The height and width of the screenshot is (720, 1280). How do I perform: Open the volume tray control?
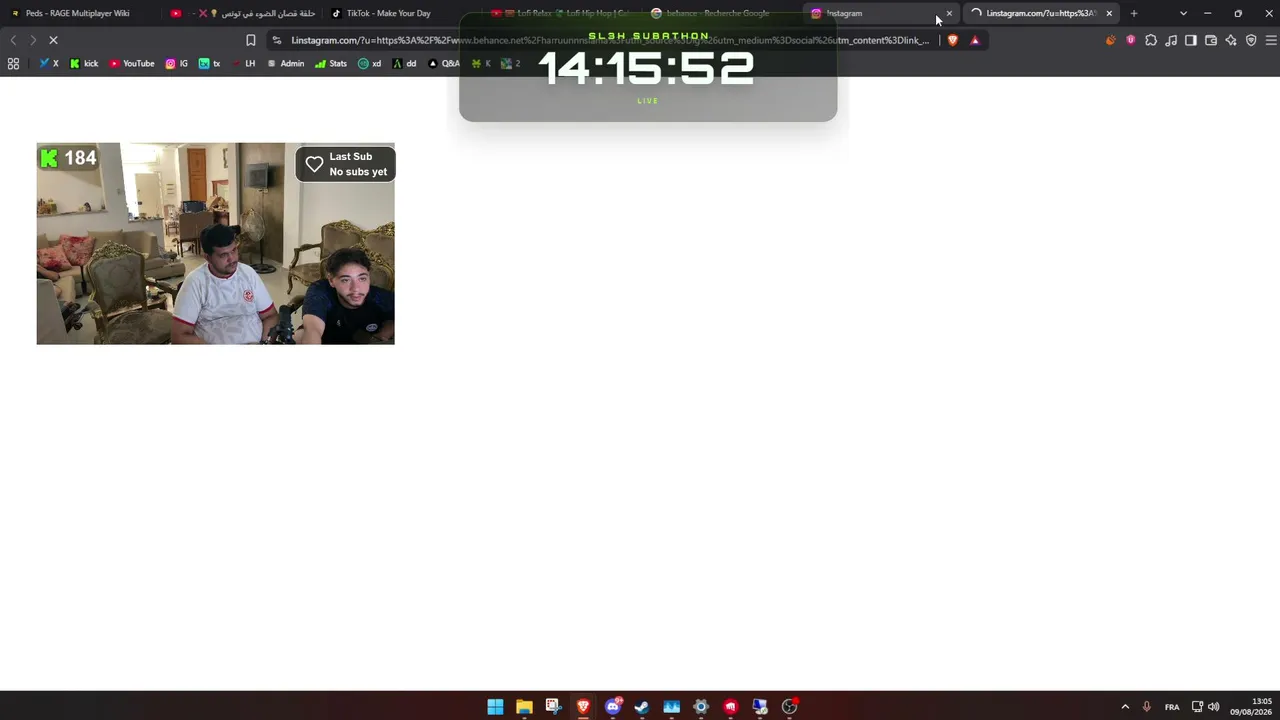(1214, 707)
